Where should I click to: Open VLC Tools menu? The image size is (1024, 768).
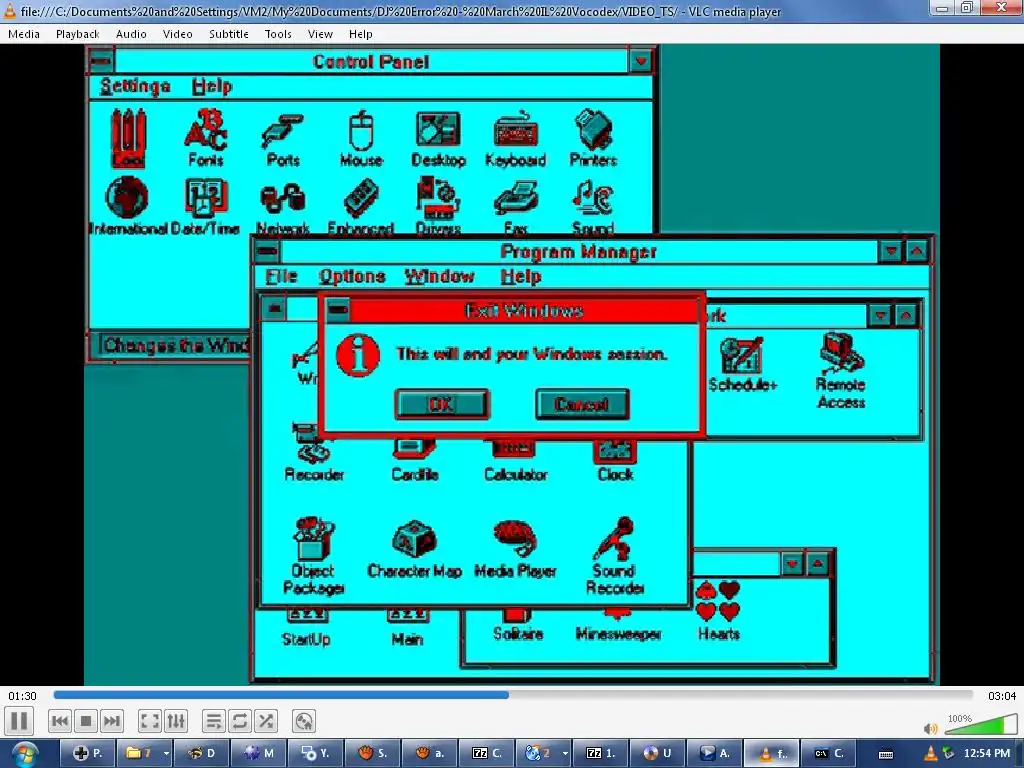tap(278, 34)
